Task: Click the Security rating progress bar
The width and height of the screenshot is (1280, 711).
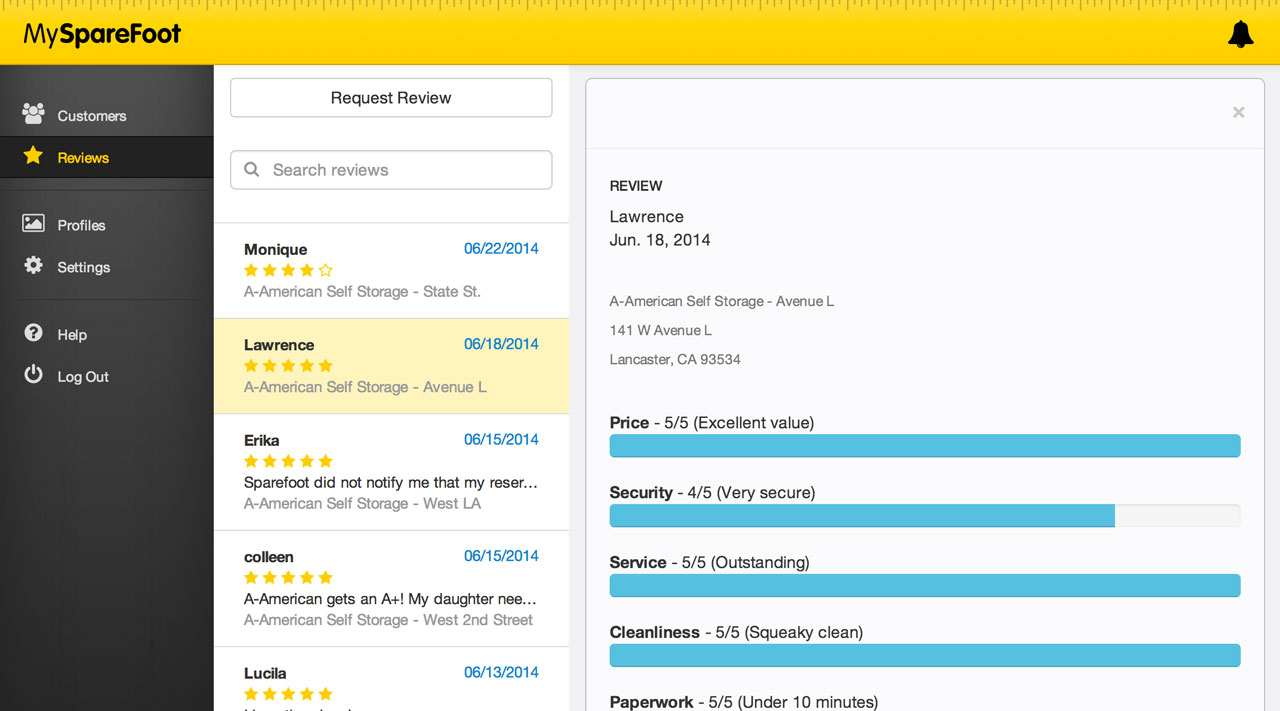Action: pyautogui.click(x=925, y=516)
